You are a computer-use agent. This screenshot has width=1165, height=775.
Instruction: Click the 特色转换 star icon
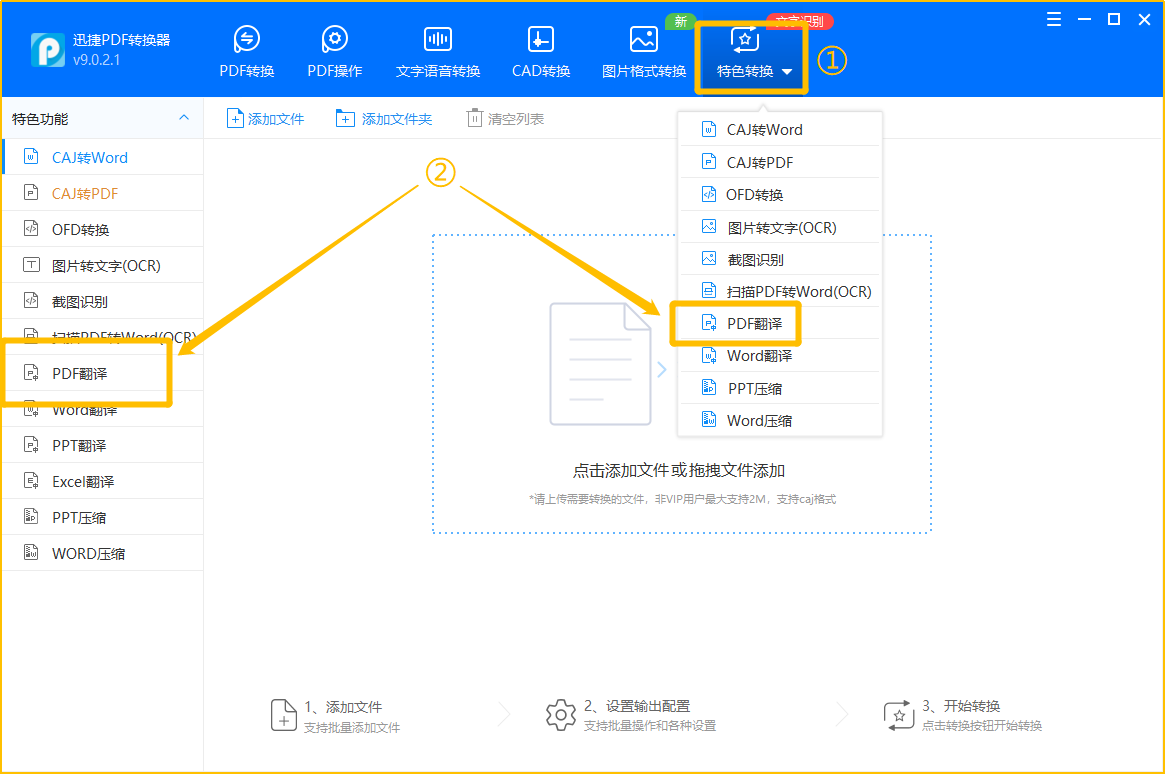click(745, 39)
